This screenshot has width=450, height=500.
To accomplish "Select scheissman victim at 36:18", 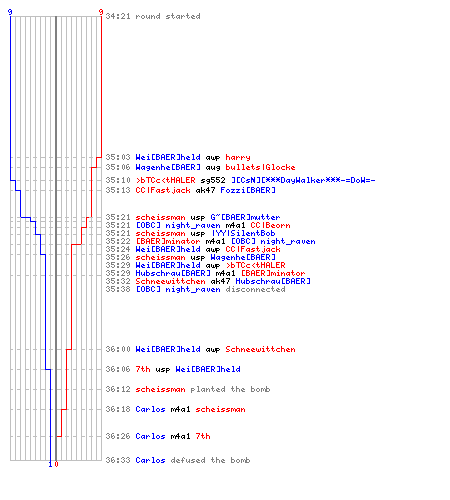I will click(x=220, y=409).
